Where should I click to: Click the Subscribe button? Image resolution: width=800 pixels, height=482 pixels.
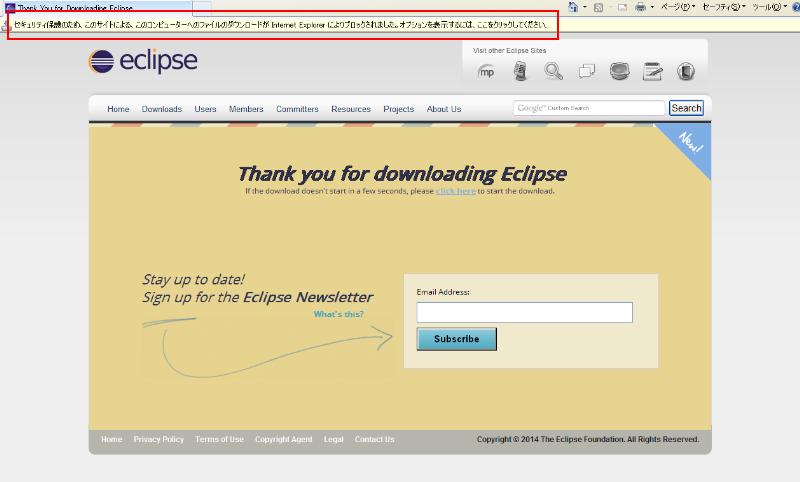tap(457, 339)
